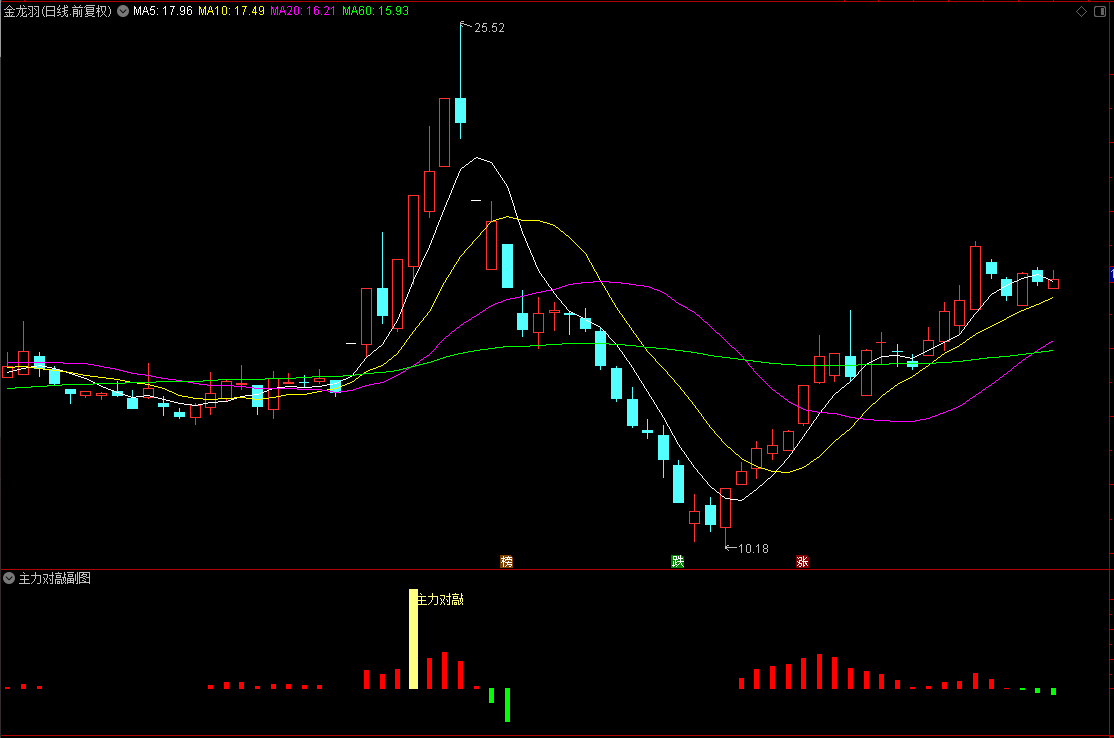Click the magenta MA20: 16.21 label
The width and height of the screenshot is (1114, 738).
[x=303, y=11]
